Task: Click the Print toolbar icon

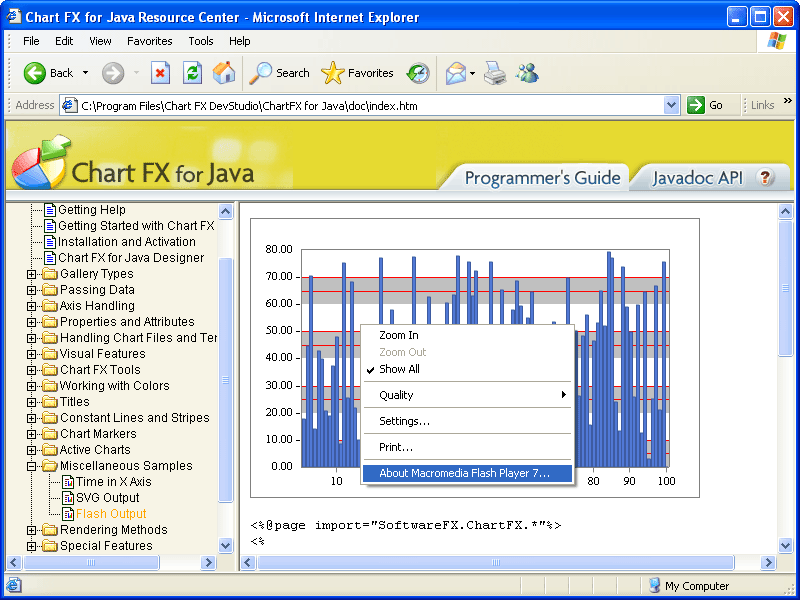Action: [495, 73]
